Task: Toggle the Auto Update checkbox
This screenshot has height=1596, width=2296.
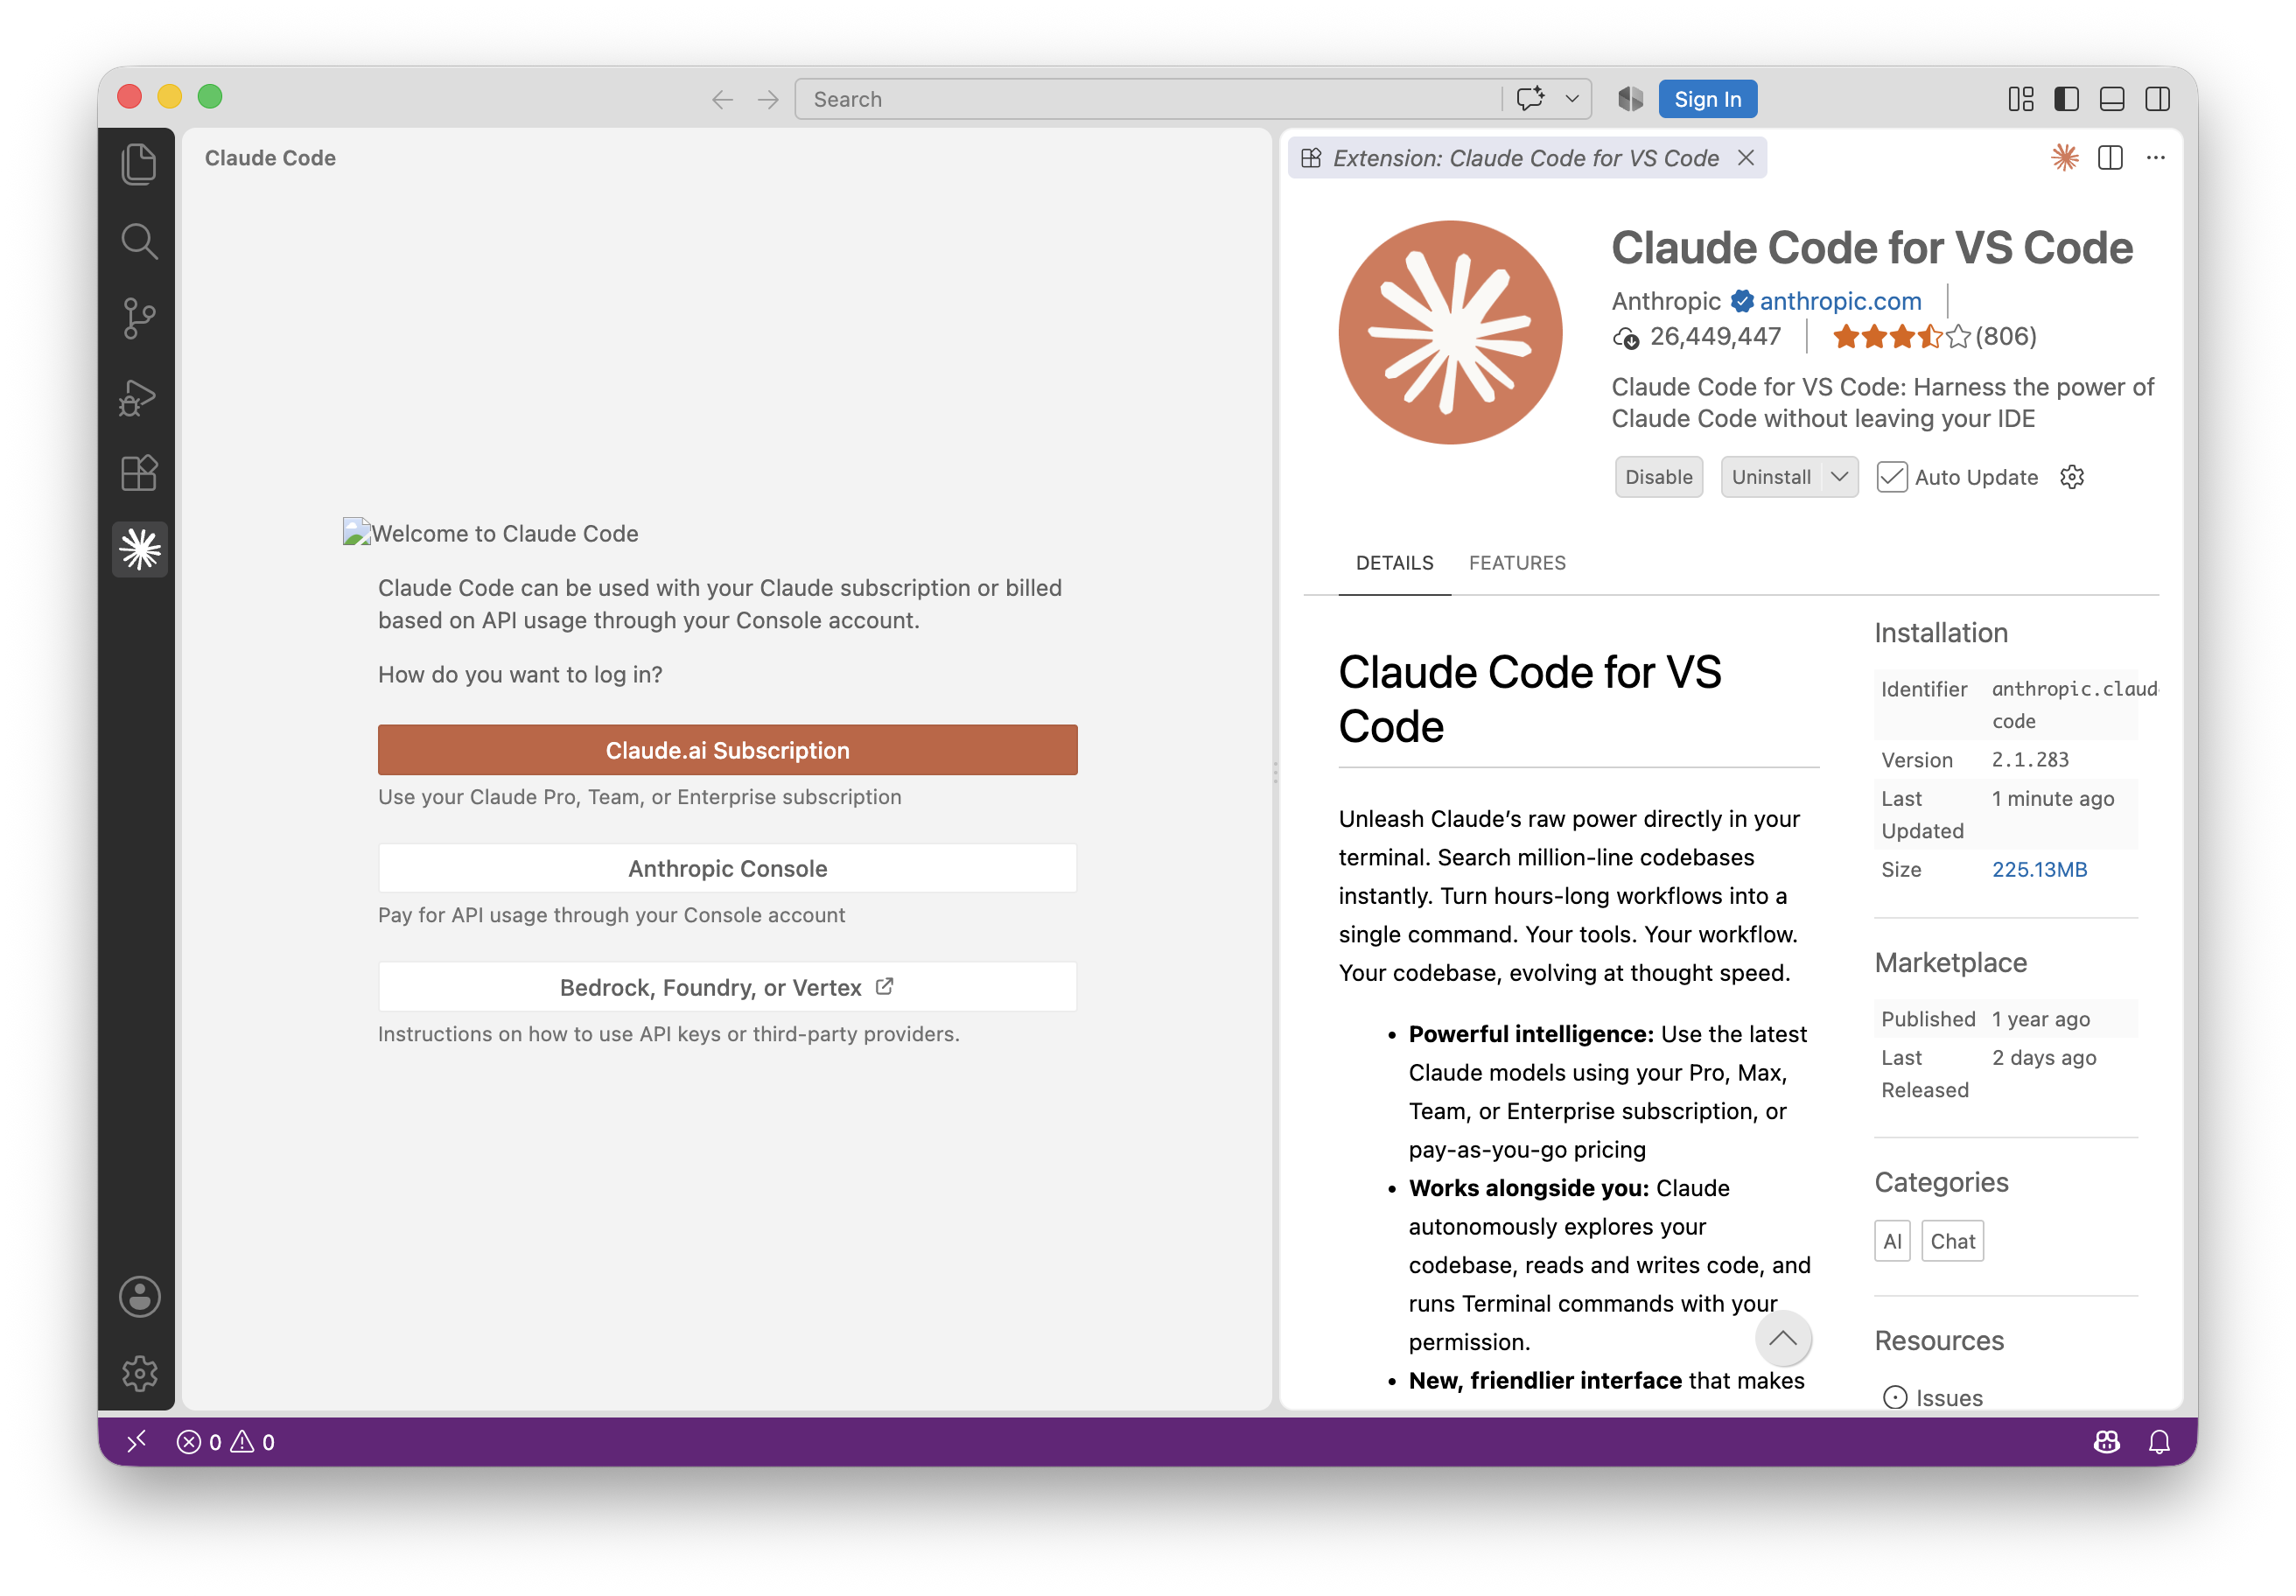Action: [1891, 477]
